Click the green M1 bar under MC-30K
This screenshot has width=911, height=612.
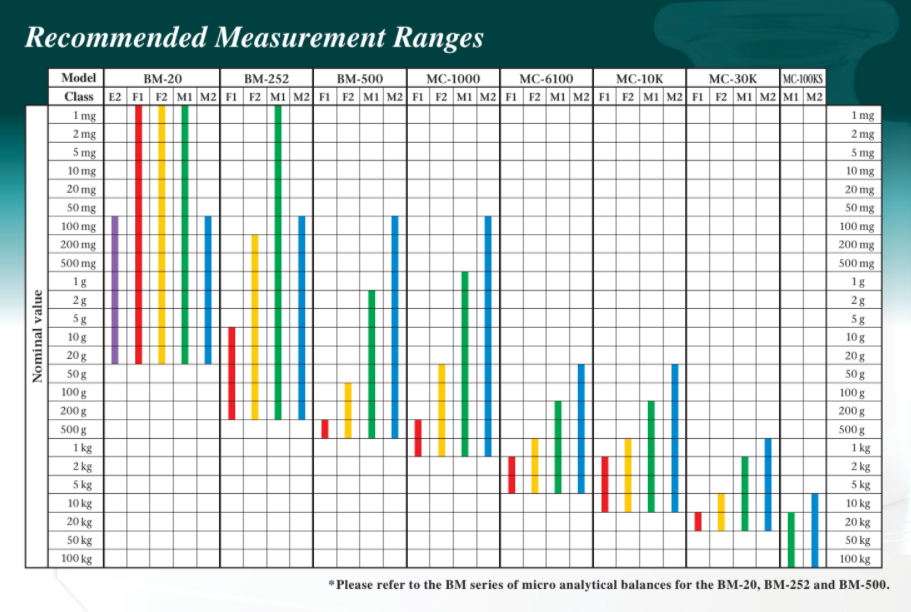click(745, 494)
